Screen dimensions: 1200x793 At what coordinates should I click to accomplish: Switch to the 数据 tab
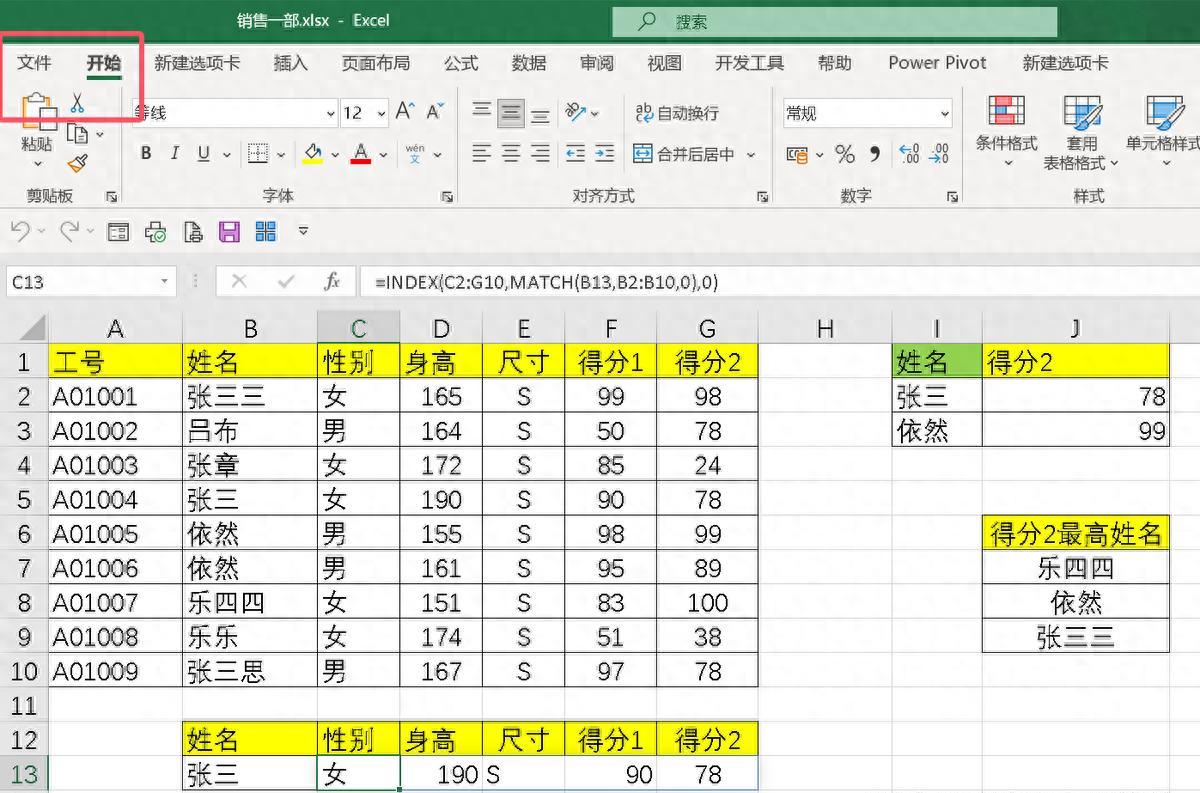529,62
